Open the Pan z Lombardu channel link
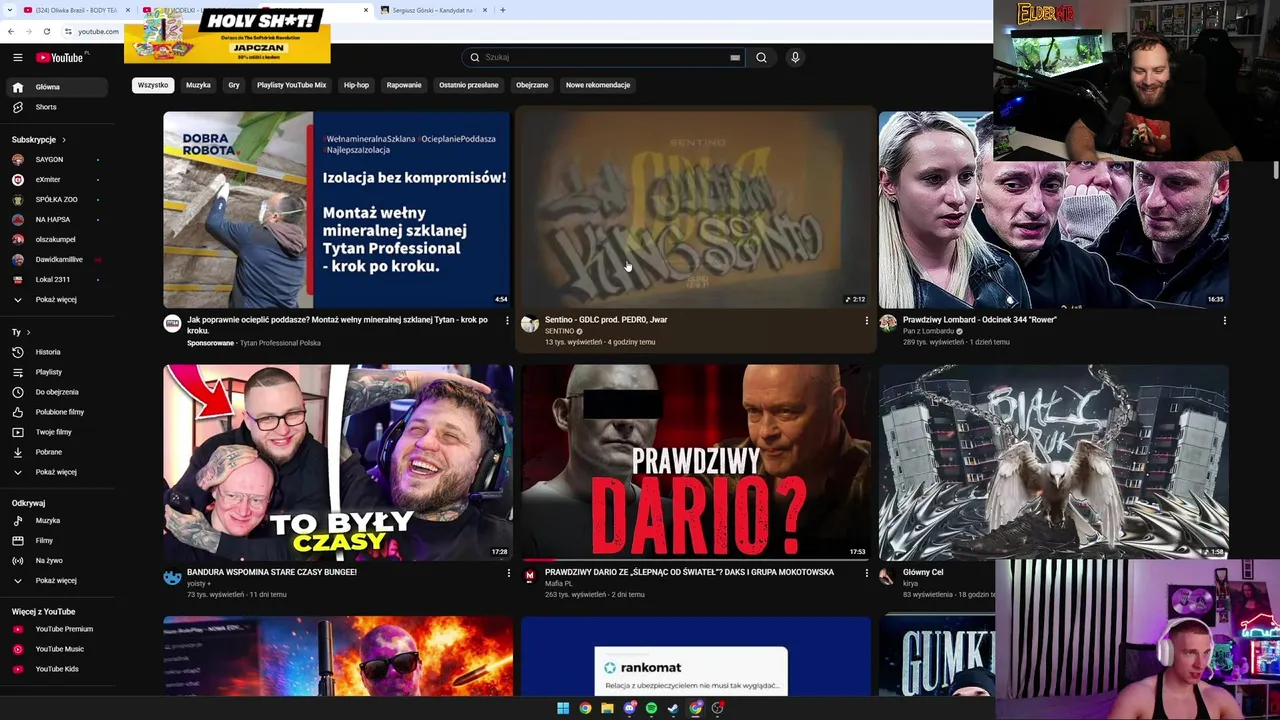The height and width of the screenshot is (720, 1280). [929, 331]
